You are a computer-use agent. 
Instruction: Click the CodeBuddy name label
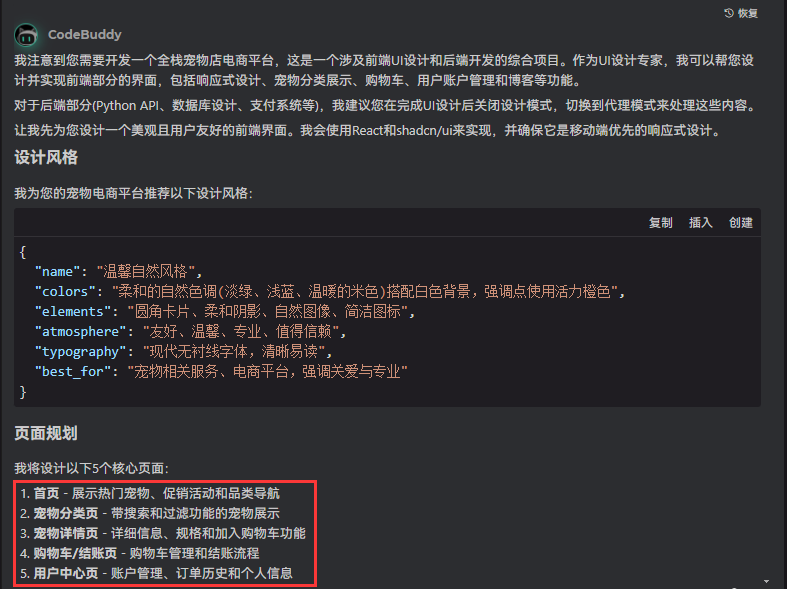click(x=85, y=35)
